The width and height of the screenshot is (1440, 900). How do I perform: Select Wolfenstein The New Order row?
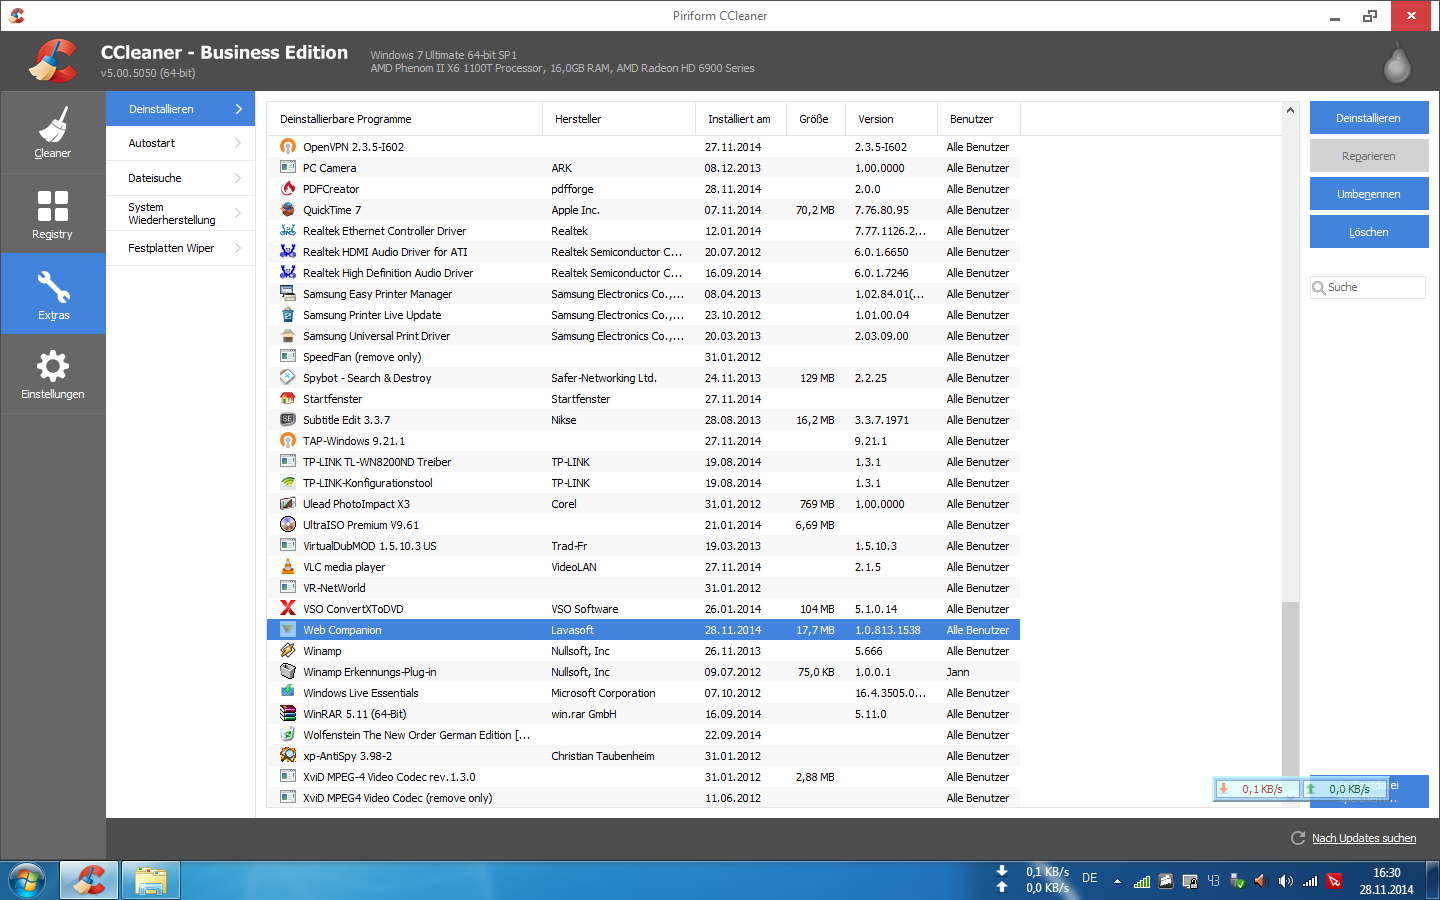click(643, 735)
